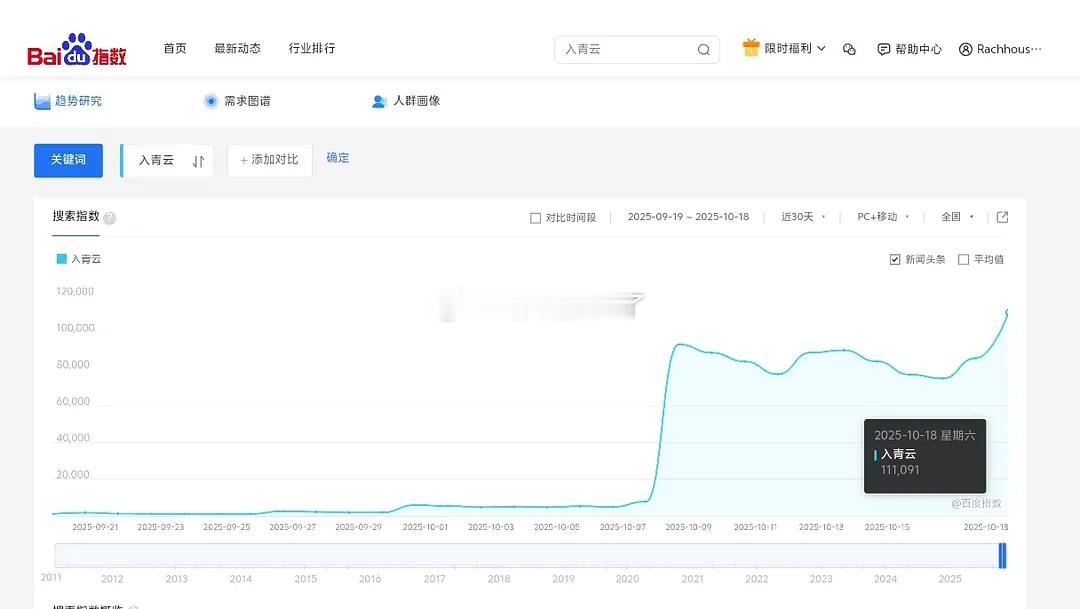Click the 111,091 tooltip value
The width and height of the screenshot is (1080, 609).
coord(900,470)
